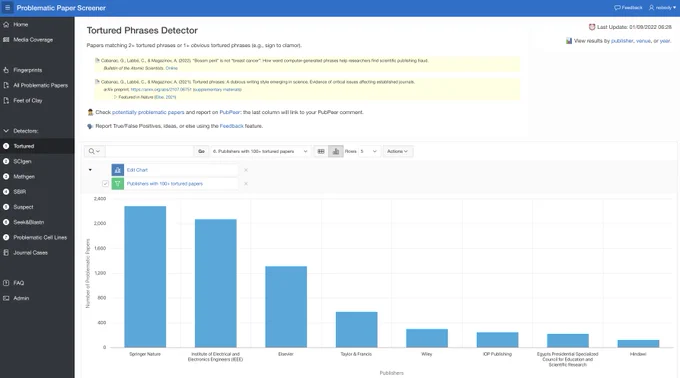This screenshot has height=378, width=680.
Task: Click the Tortured detector circle icon
Action: 6,146
